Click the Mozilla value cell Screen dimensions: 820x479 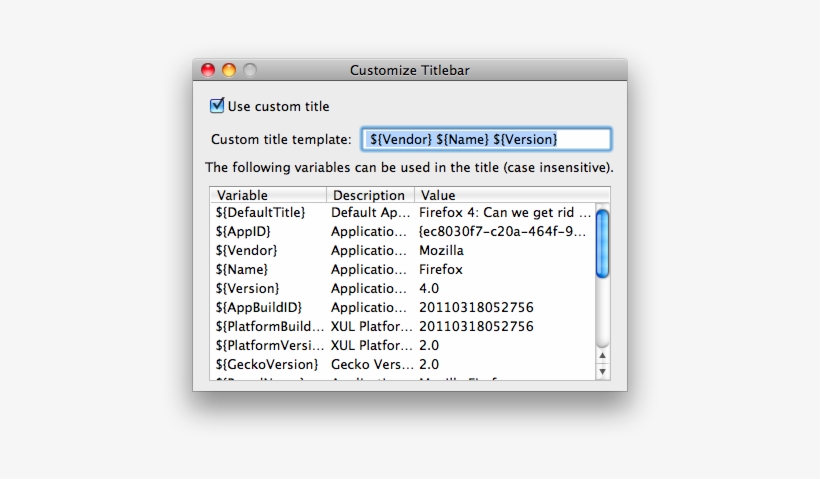(x=441, y=250)
